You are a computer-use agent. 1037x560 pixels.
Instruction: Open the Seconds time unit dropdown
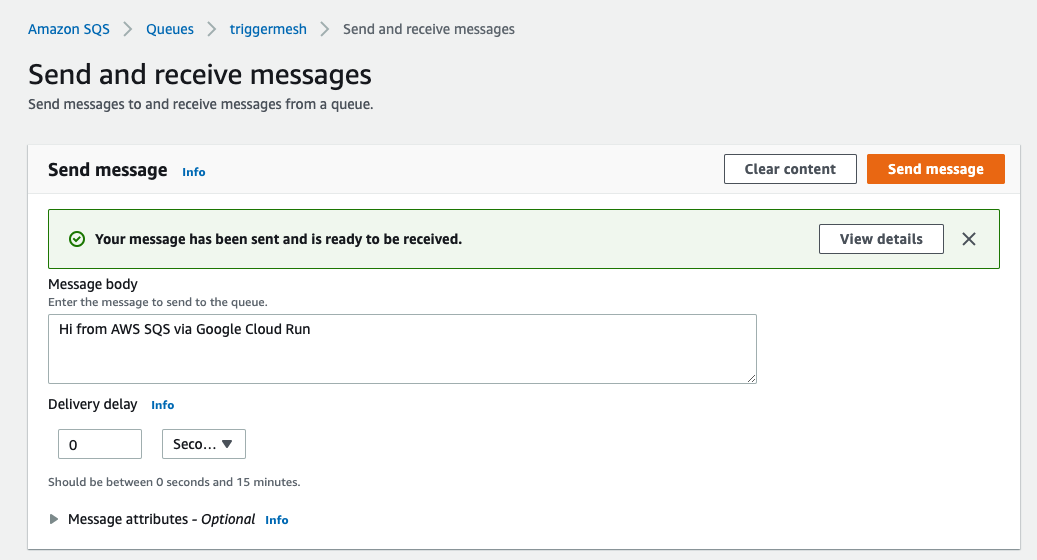click(x=203, y=444)
